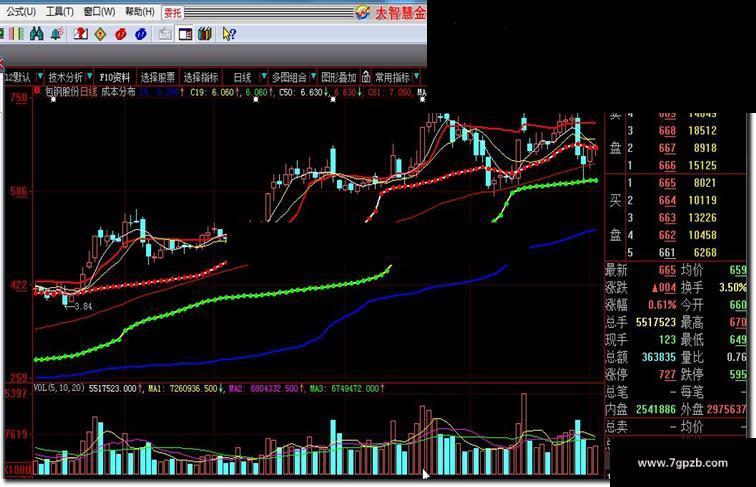The width and height of the screenshot is (756, 487).
Task: Click the sell level 3 price 668
Action: pos(667,131)
